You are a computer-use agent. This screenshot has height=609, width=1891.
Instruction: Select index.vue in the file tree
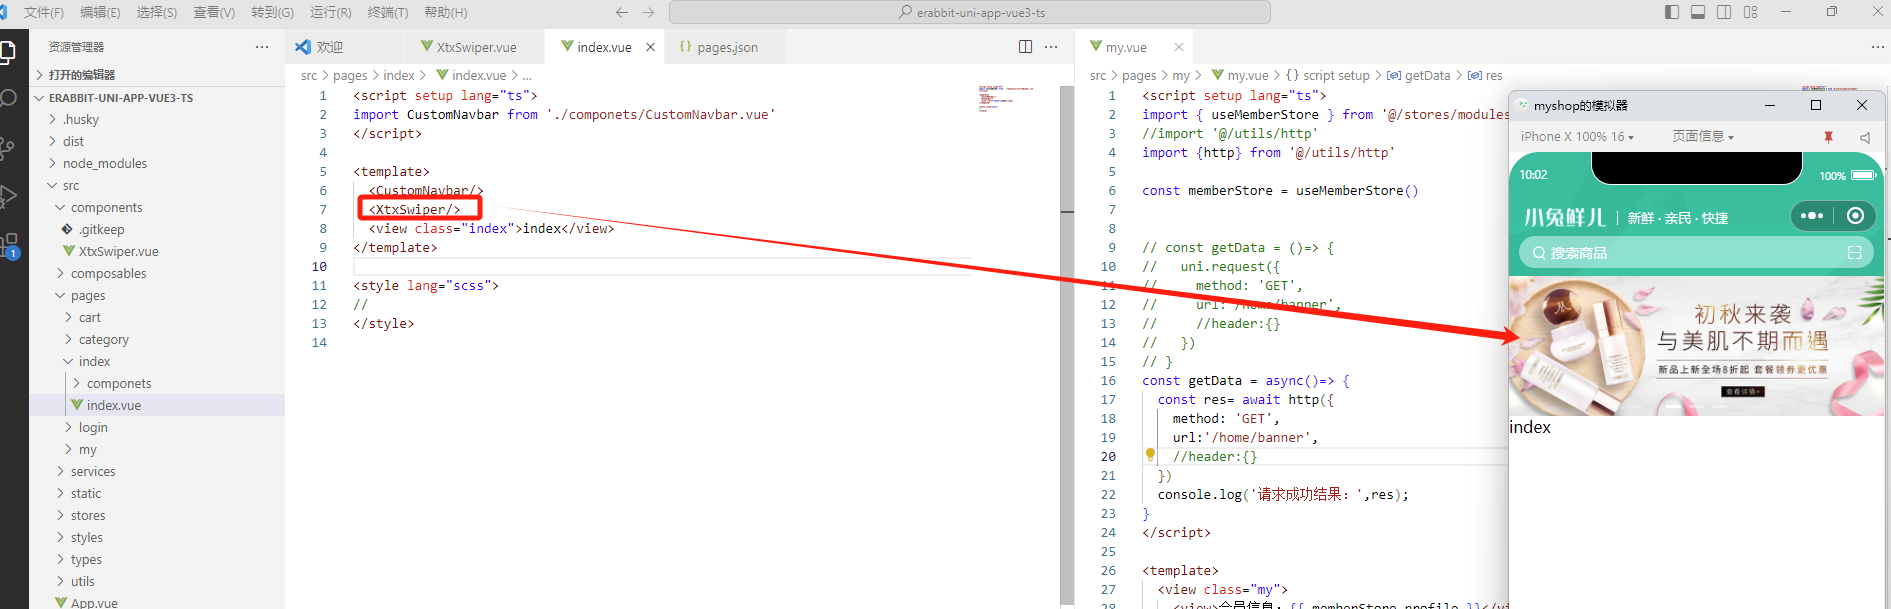coord(157,405)
